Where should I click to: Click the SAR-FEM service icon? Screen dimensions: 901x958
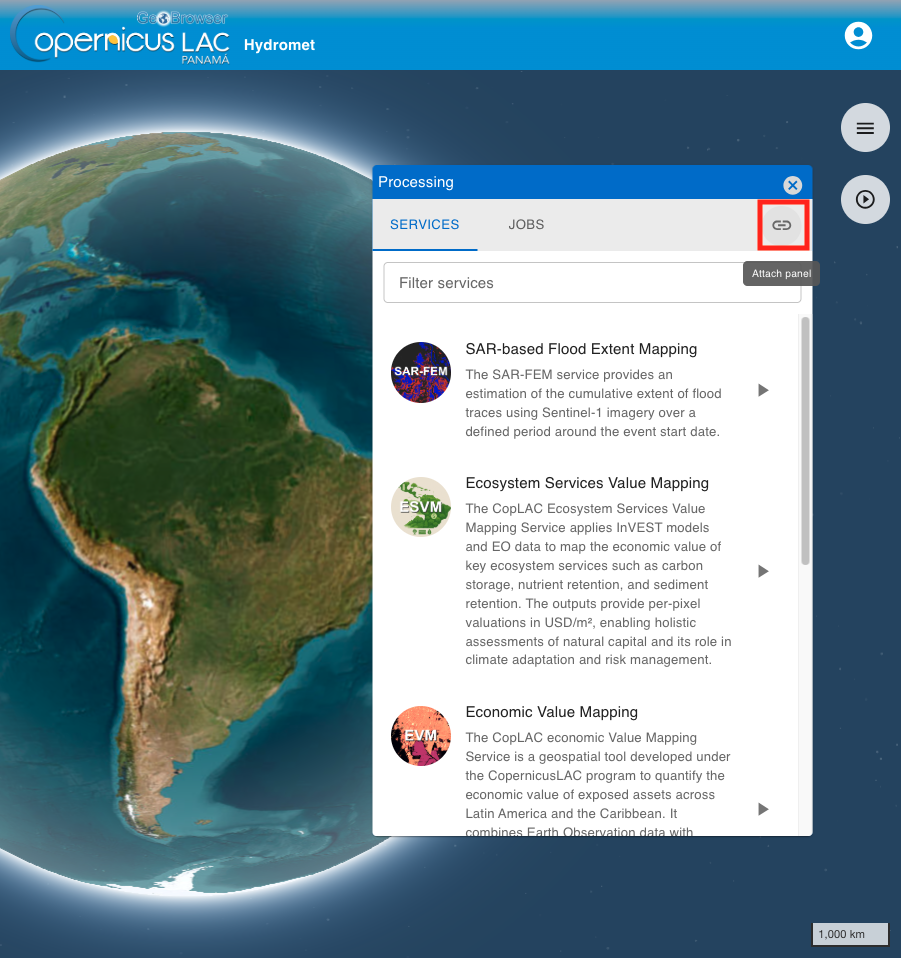click(x=421, y=372)
